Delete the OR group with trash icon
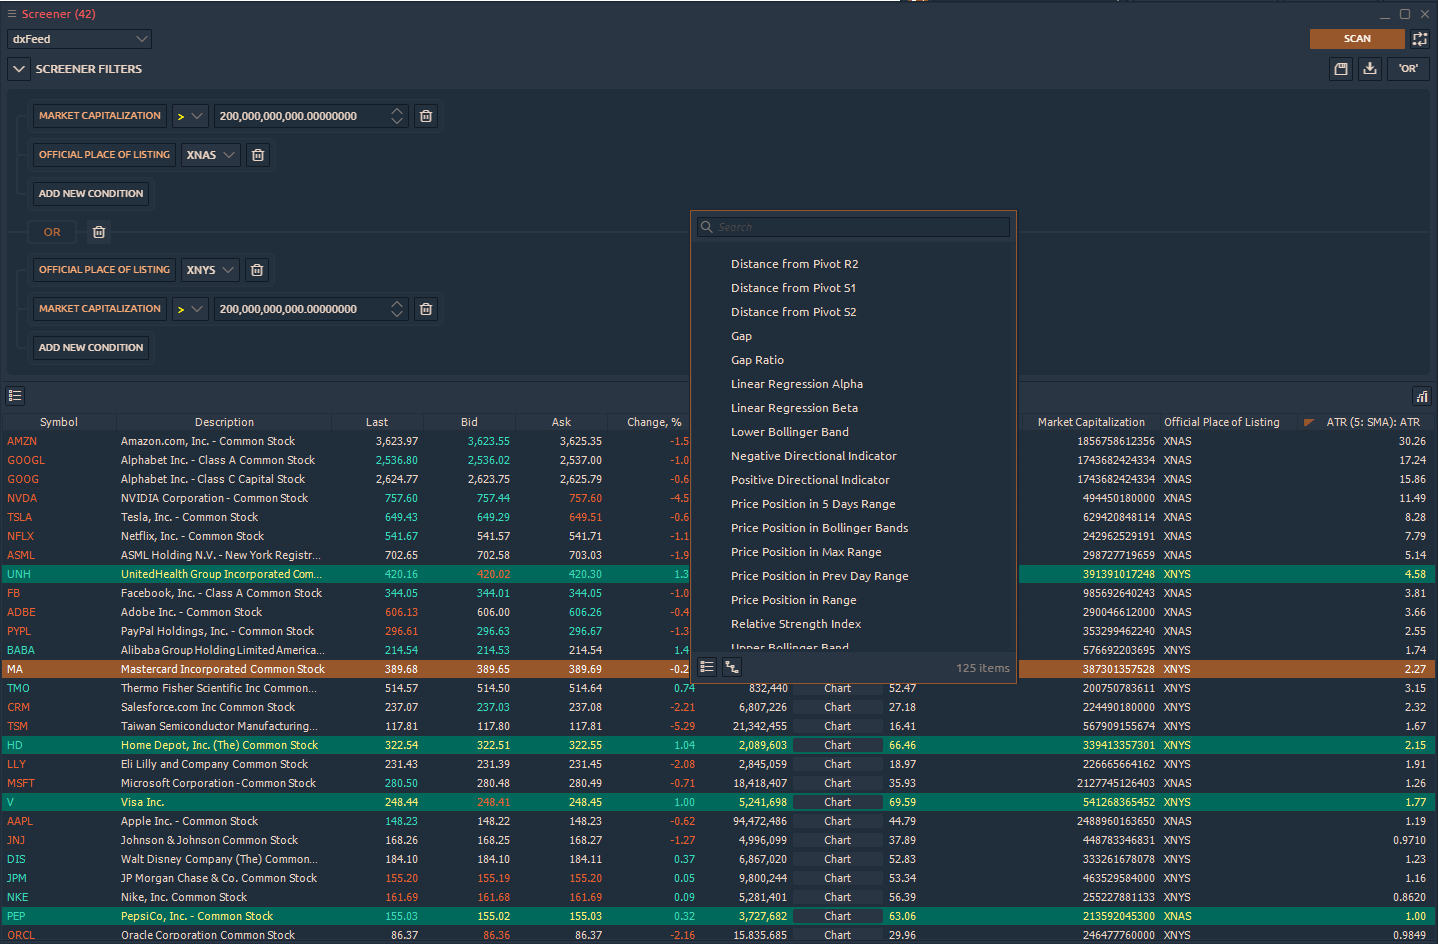This screenshot has width=1438, height=944. tap(99, 232)
